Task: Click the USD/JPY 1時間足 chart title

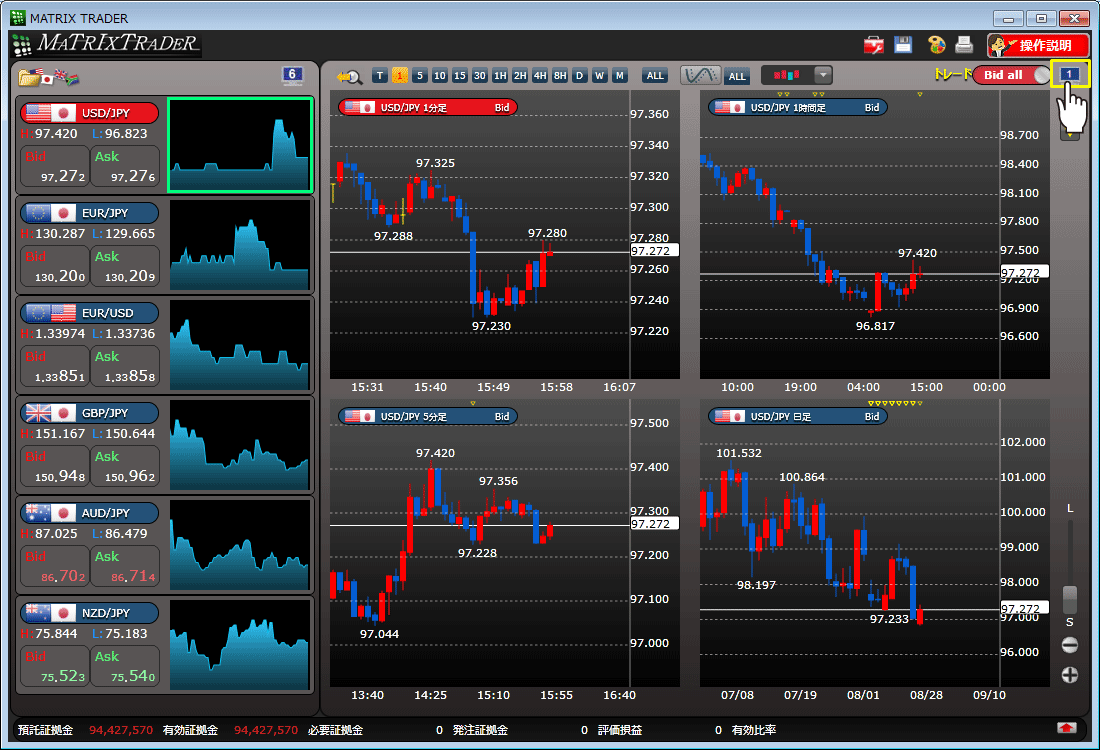Action: [x=798, y=107]
